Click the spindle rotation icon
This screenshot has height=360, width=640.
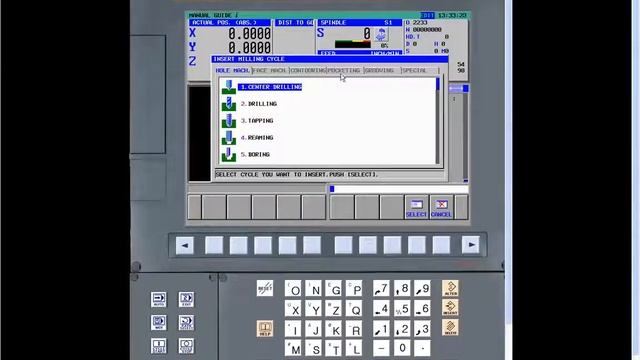click(381, 34)
